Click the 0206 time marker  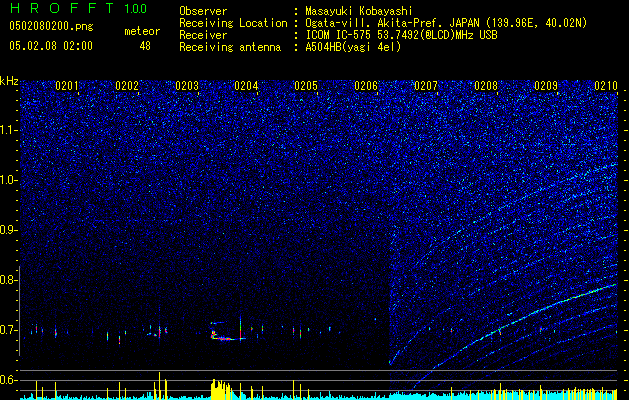coord(366,86)
